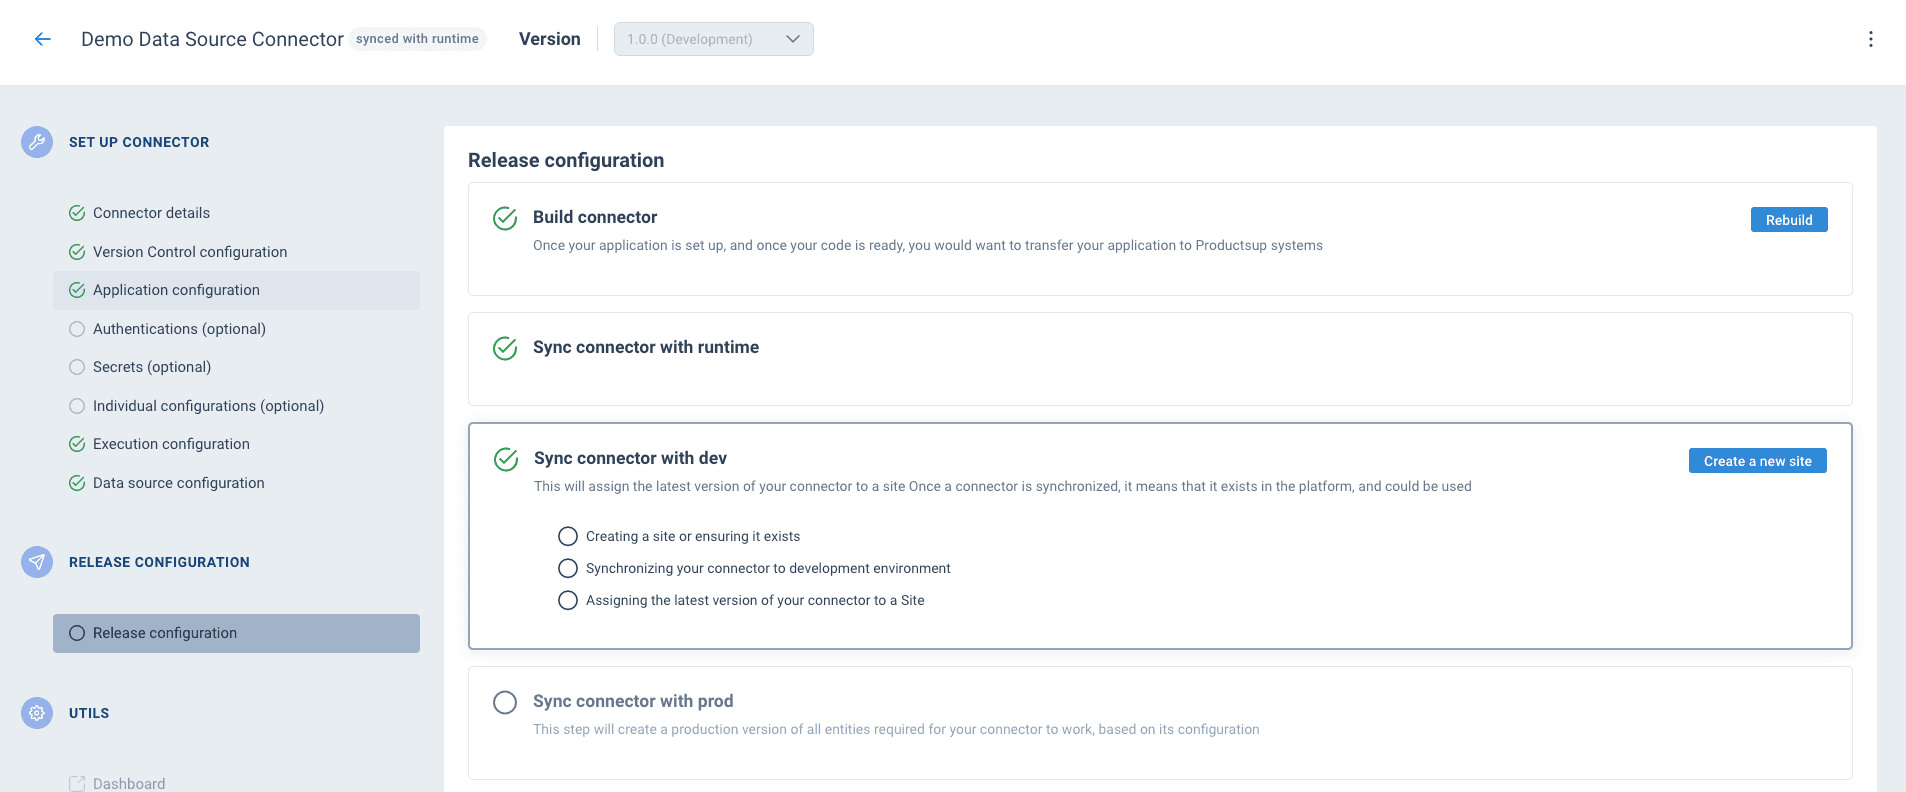Open the three-dot more options menu
This screenshot has height=792, width=1906.
(x=1870, y=39)
